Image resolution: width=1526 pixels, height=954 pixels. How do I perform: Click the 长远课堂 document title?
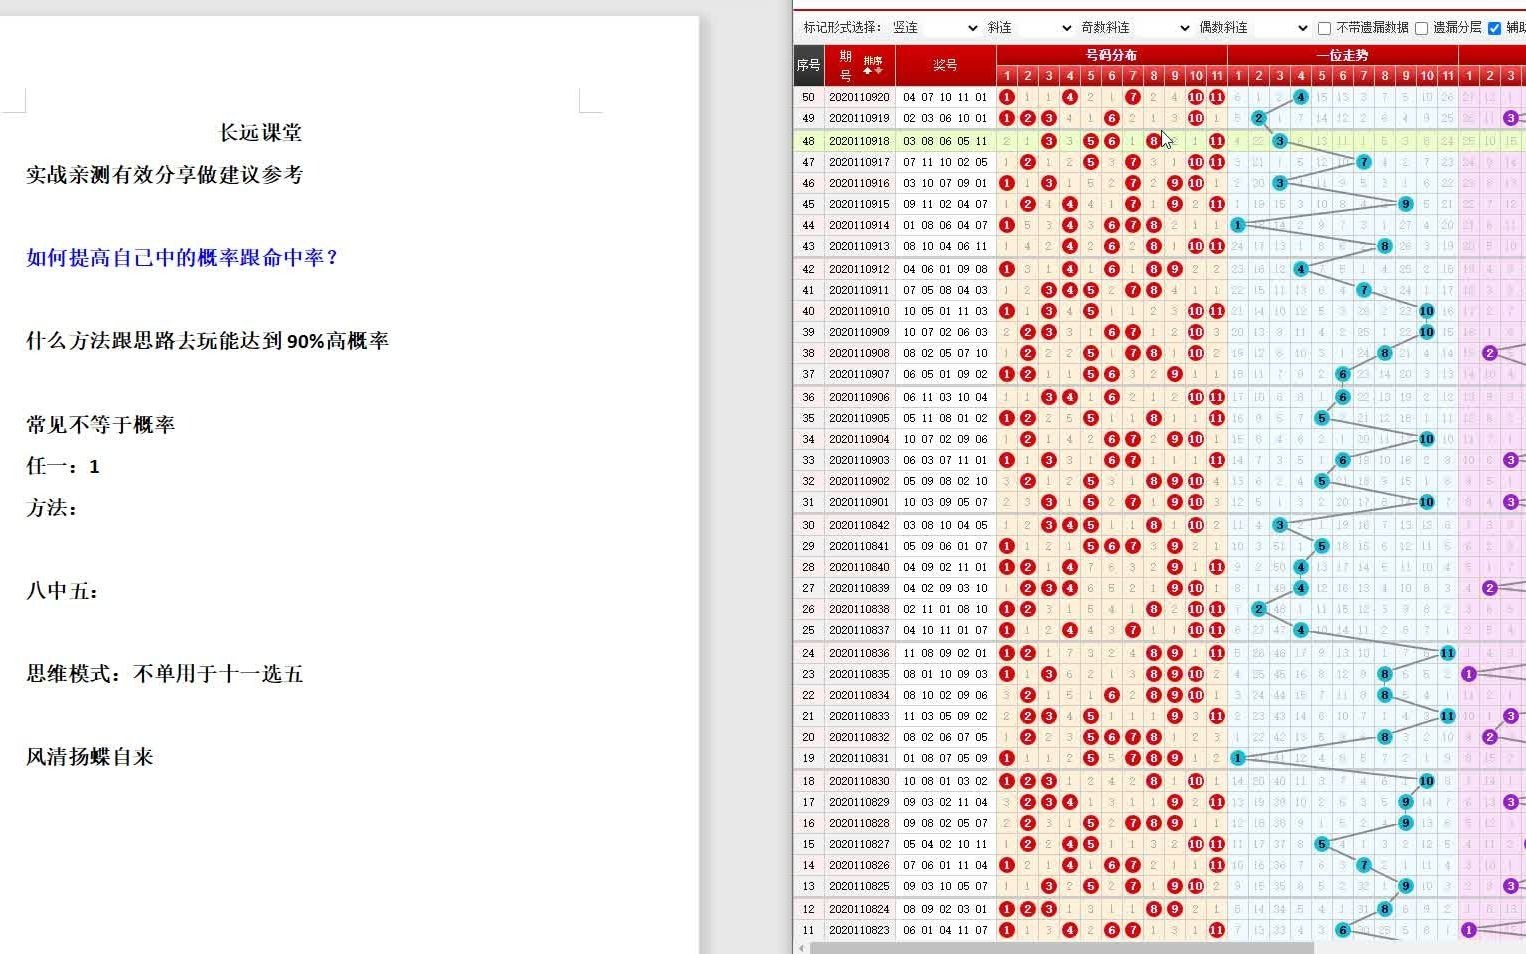point(260,132)
